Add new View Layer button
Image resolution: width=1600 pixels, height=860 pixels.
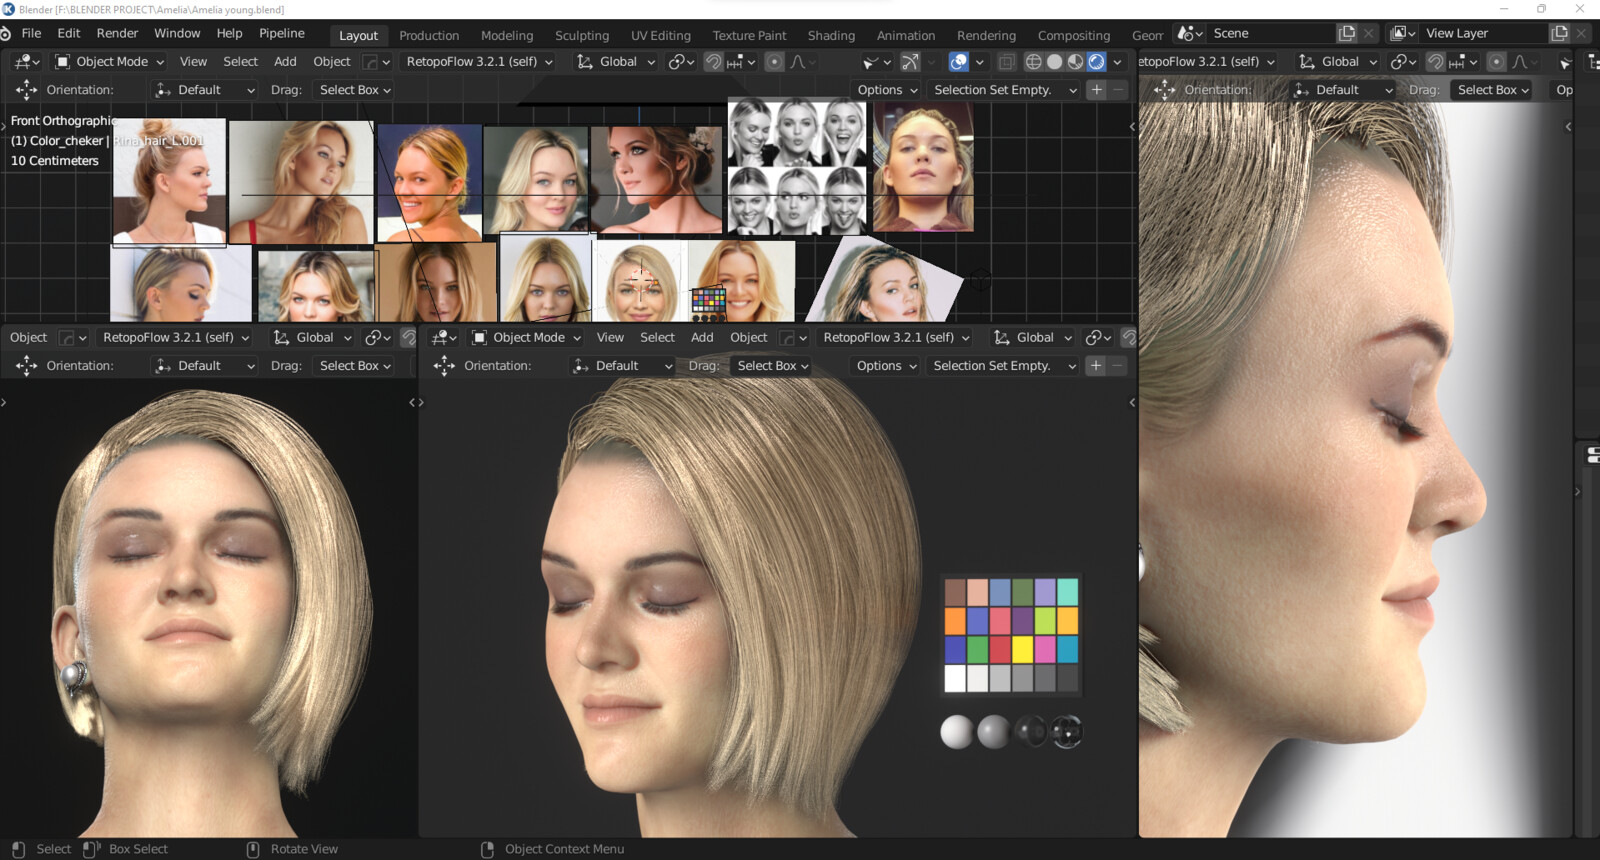[1559, 33]
